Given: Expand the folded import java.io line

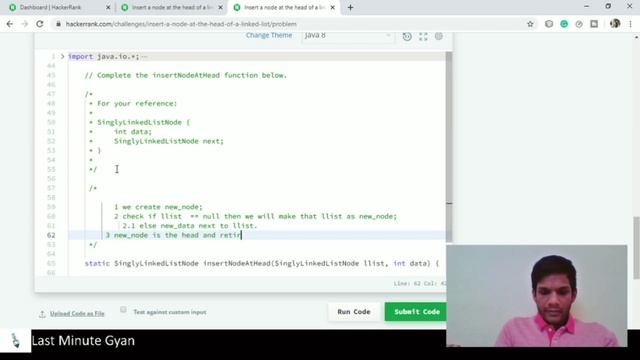Looking at the screenshot, I should [62, 56].
